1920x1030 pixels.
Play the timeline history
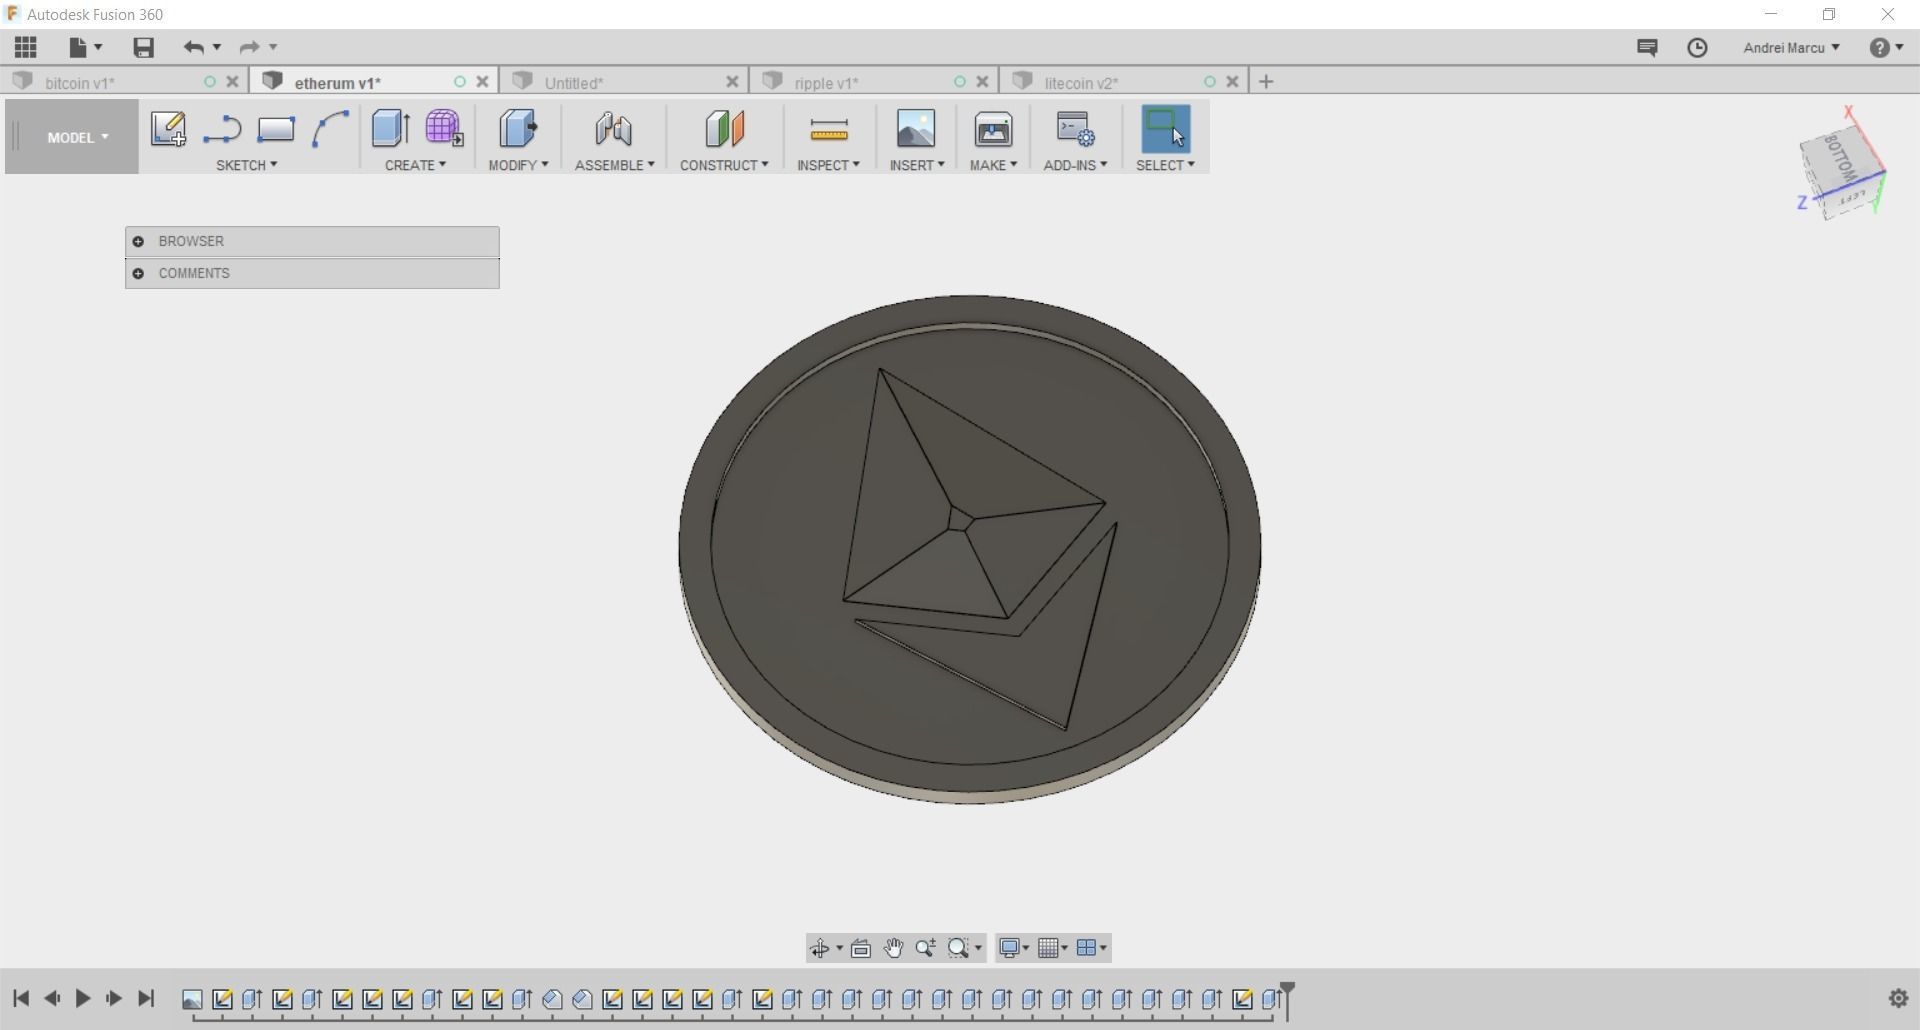click(83, 998)
